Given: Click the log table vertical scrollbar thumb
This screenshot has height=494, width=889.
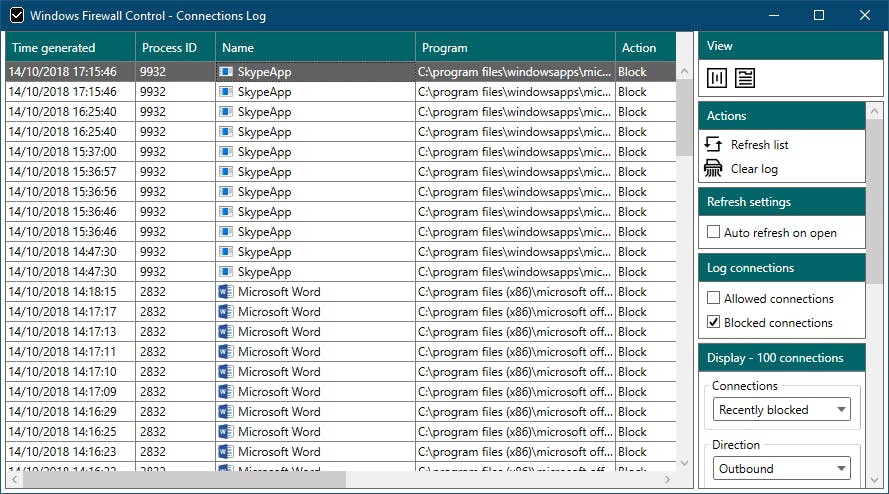Looking at the screenshot, I should point(684,117).
